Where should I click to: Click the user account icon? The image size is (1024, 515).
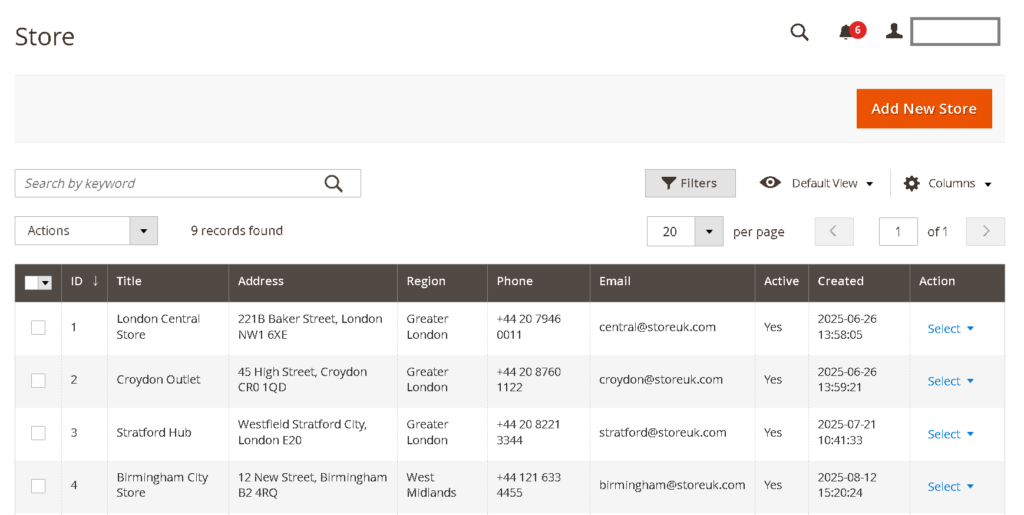tap(894, 32)
